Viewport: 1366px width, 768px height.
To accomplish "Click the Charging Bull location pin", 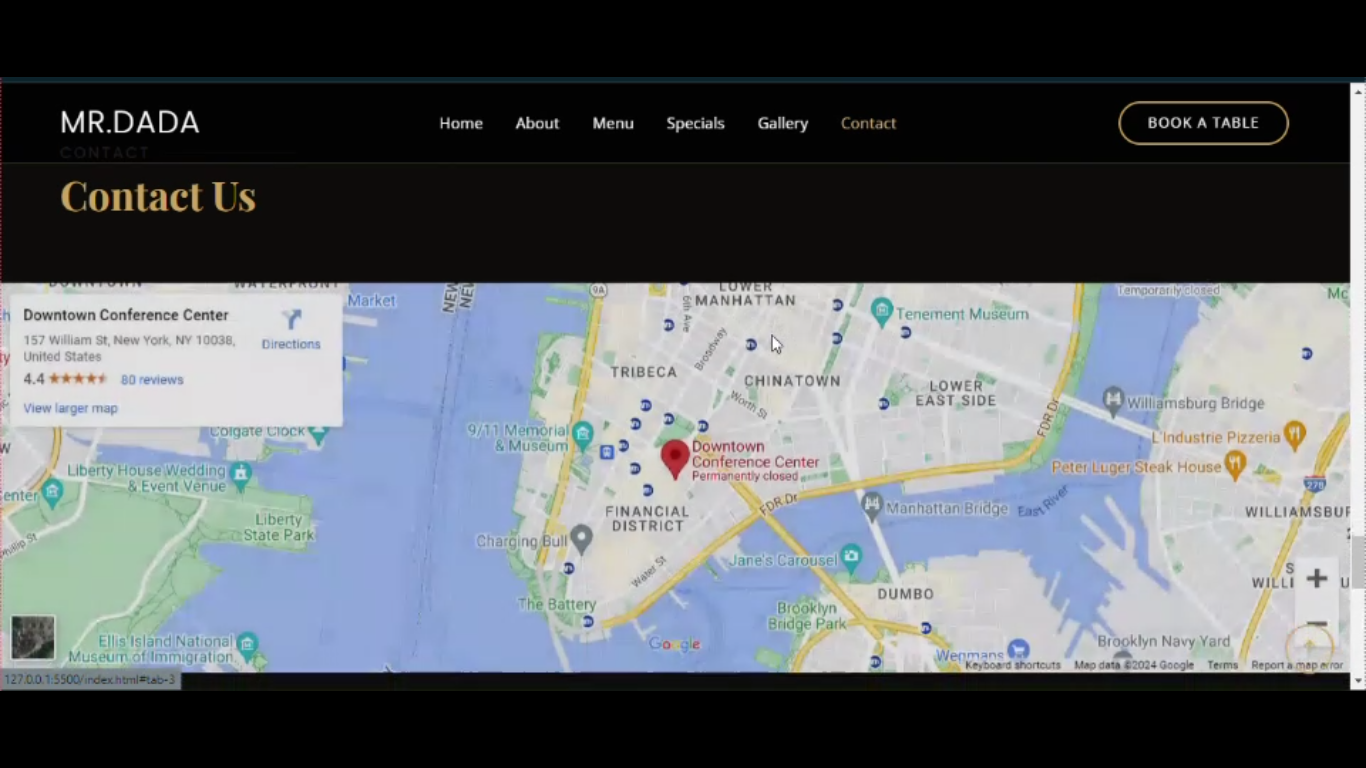I will 581,540.
